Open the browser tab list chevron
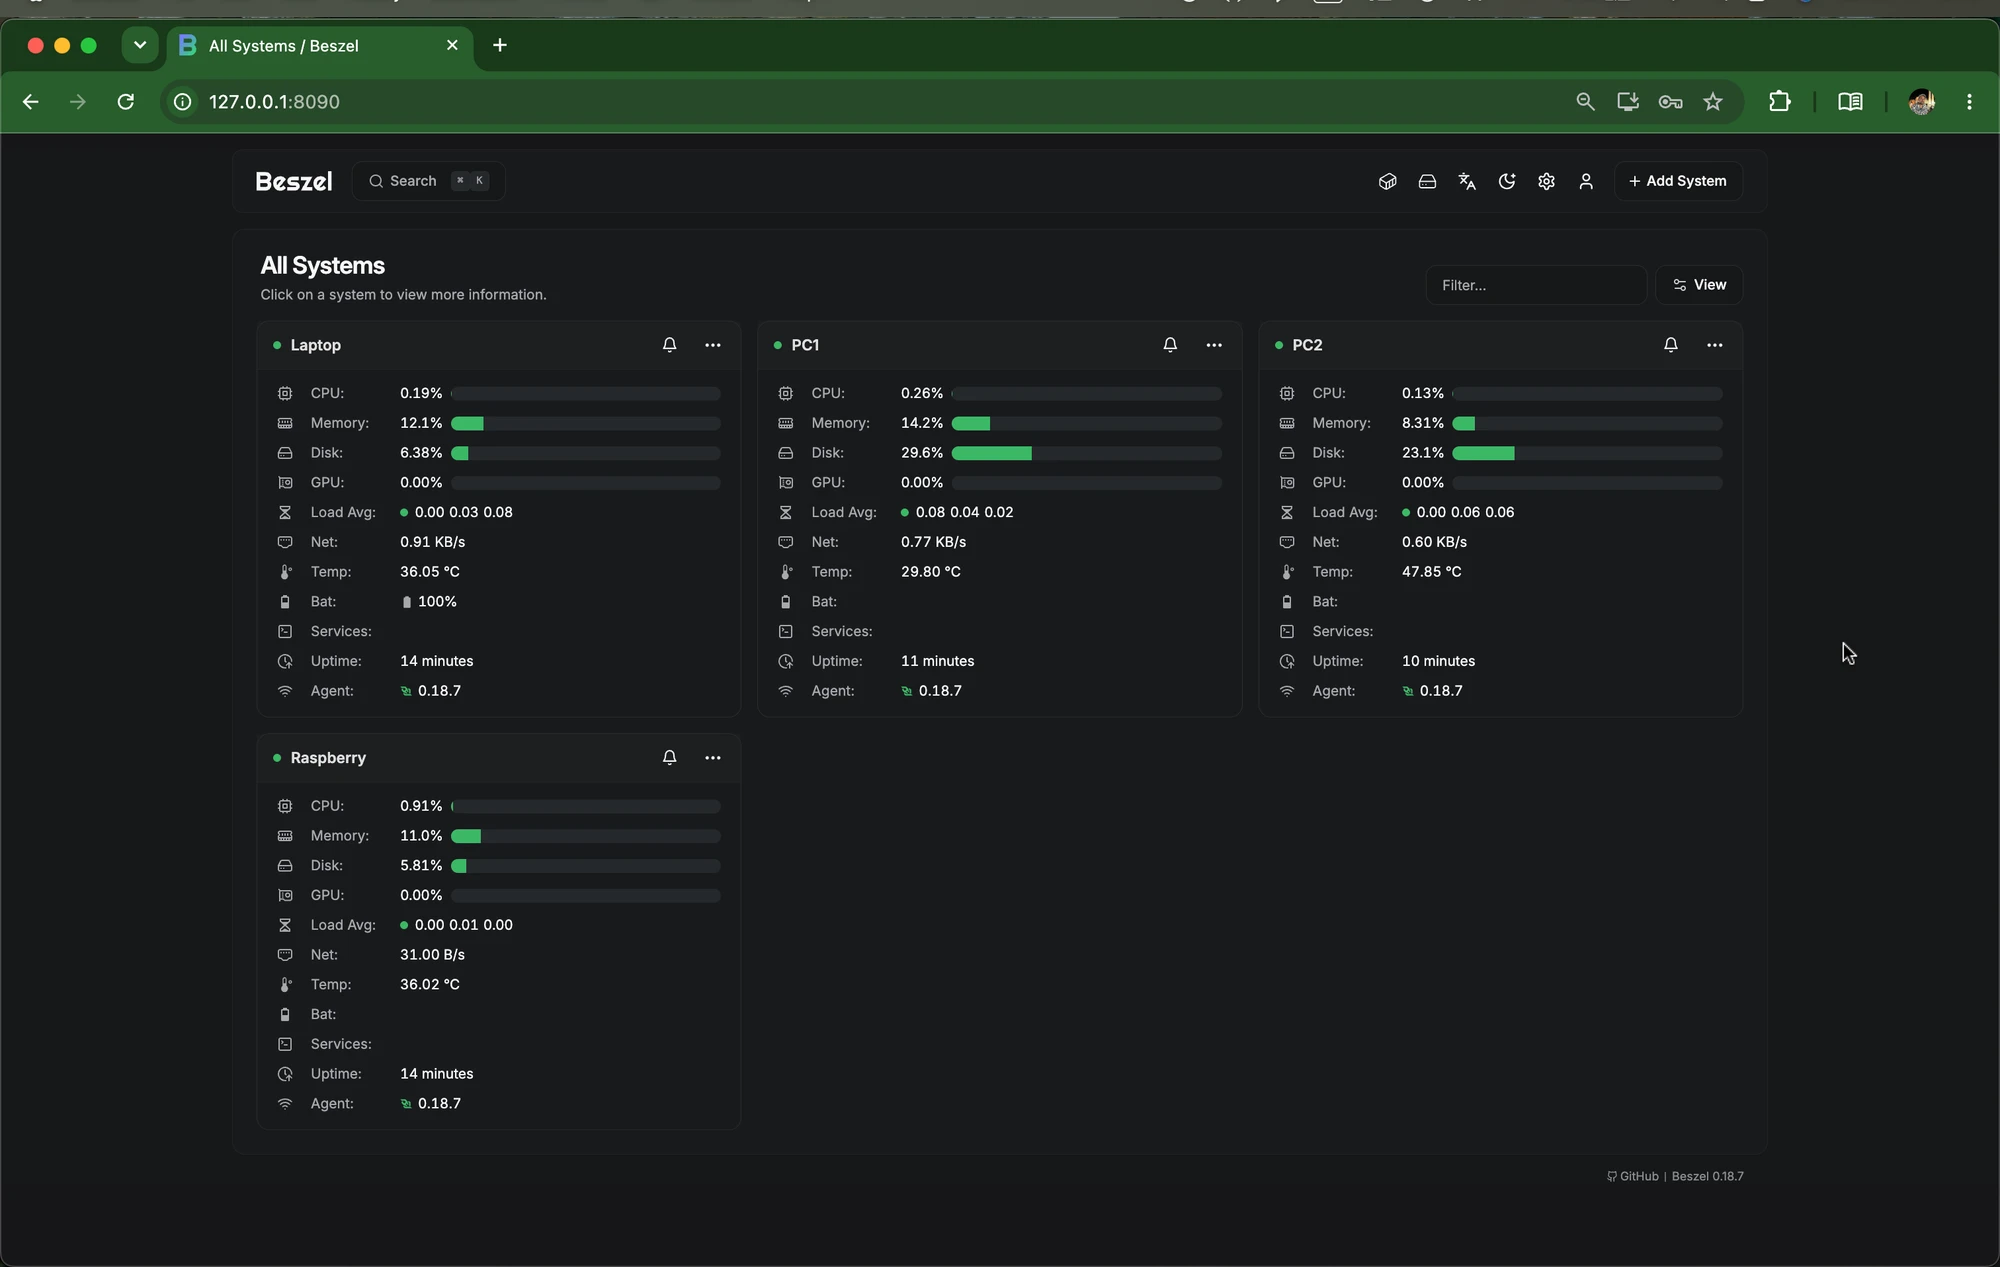Viewport: 2000px width, 1267px height. tap(140, 45)
